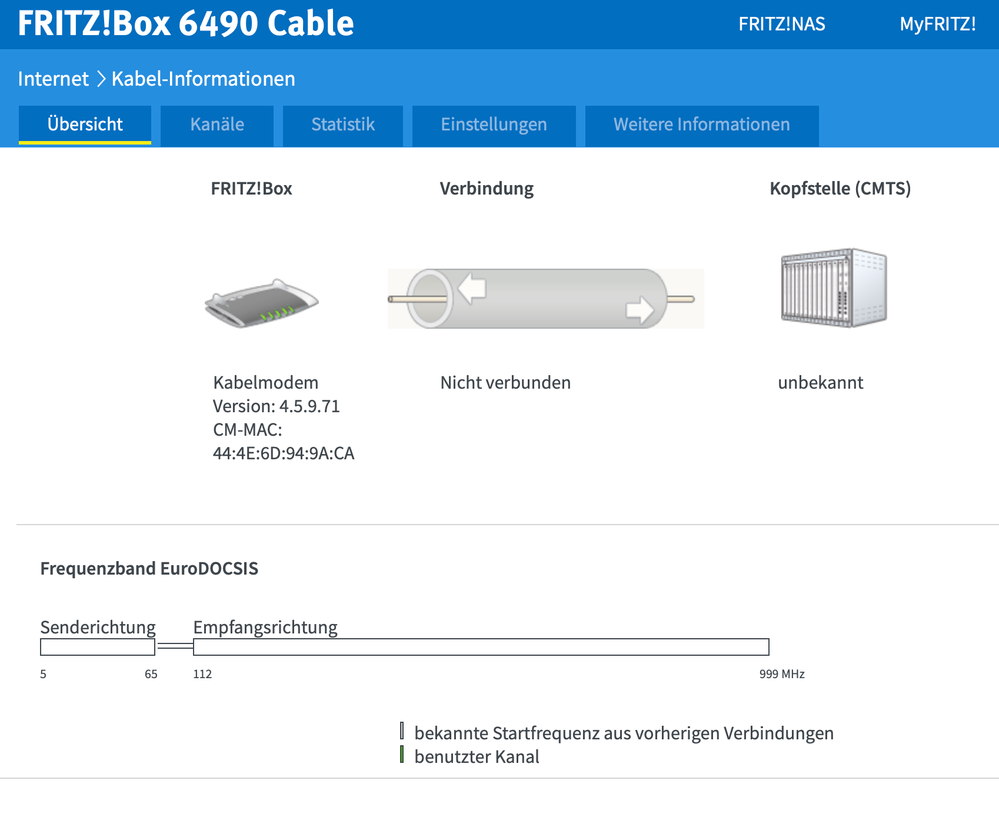The height and width of the screenshot is (828, 999).
Task: Click the '112' frequency label
Action: pyautogui.click(x=203, y=674)
